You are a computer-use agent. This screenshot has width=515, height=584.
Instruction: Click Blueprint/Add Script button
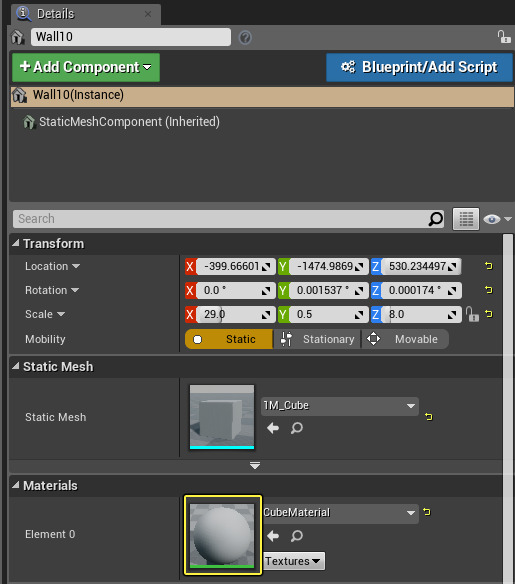[x=419, y=67]
